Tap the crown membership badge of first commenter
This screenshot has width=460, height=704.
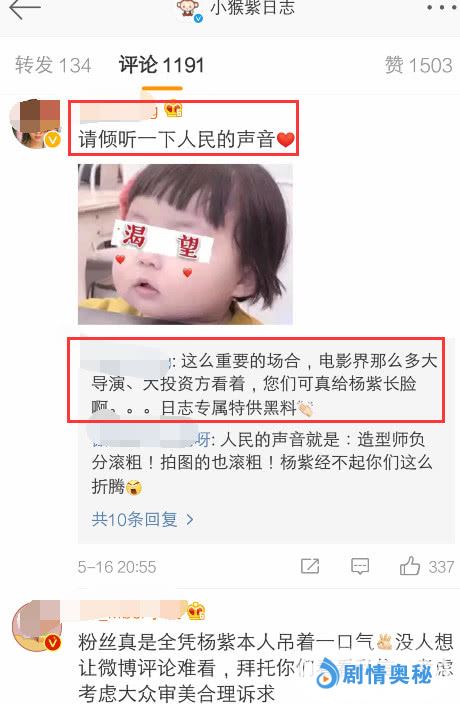(x=173, y=110)
